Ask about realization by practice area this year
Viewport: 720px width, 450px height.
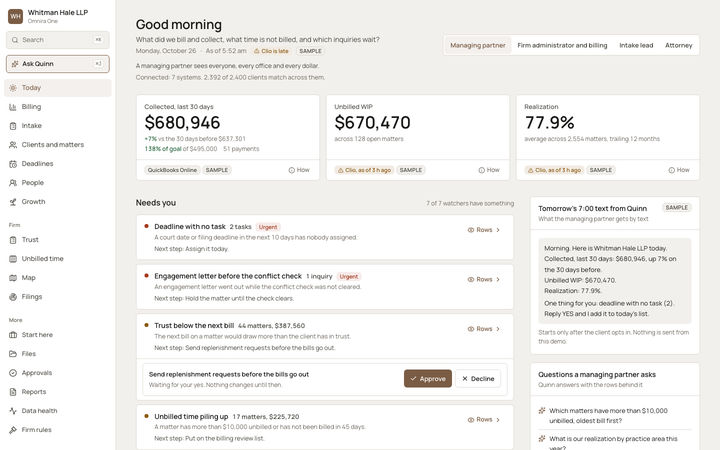[613, 444]
